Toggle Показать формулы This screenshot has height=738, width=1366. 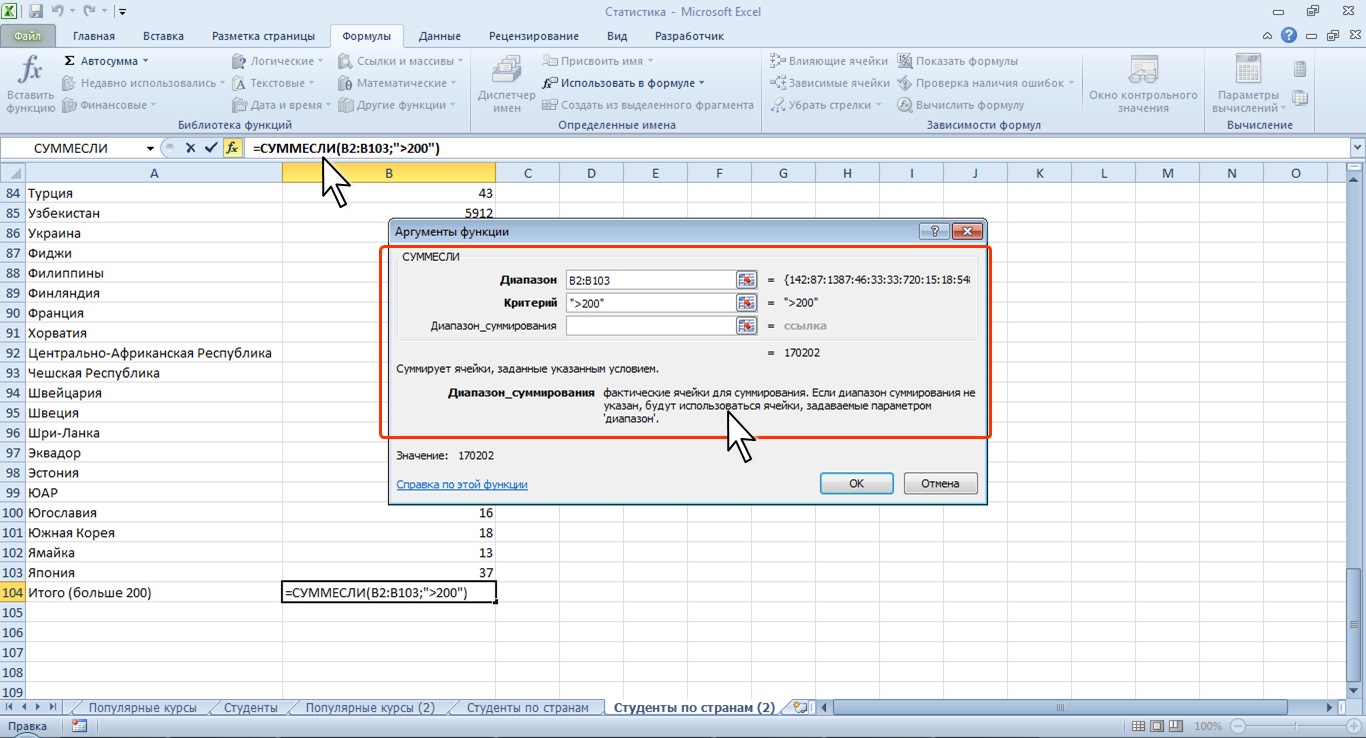(957, 61)
